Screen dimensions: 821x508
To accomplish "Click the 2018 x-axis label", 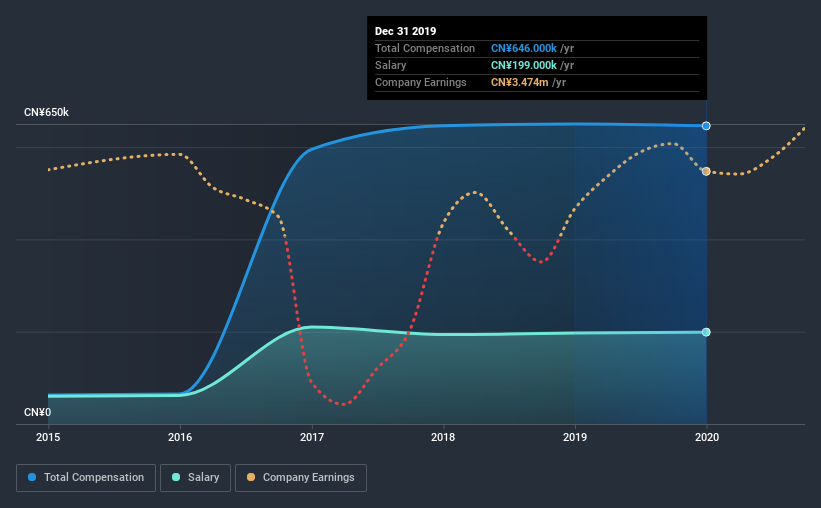I will (x=443, y=437).
